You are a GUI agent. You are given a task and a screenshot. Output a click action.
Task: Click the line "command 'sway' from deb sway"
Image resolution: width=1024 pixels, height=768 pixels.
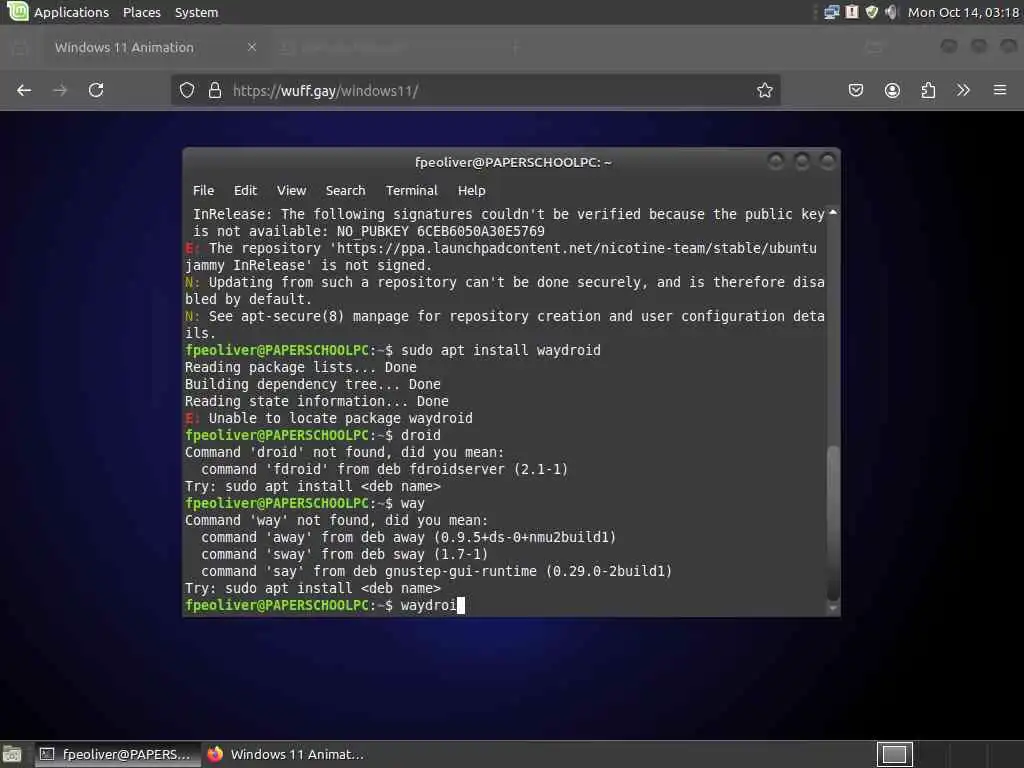coord(344,554)
